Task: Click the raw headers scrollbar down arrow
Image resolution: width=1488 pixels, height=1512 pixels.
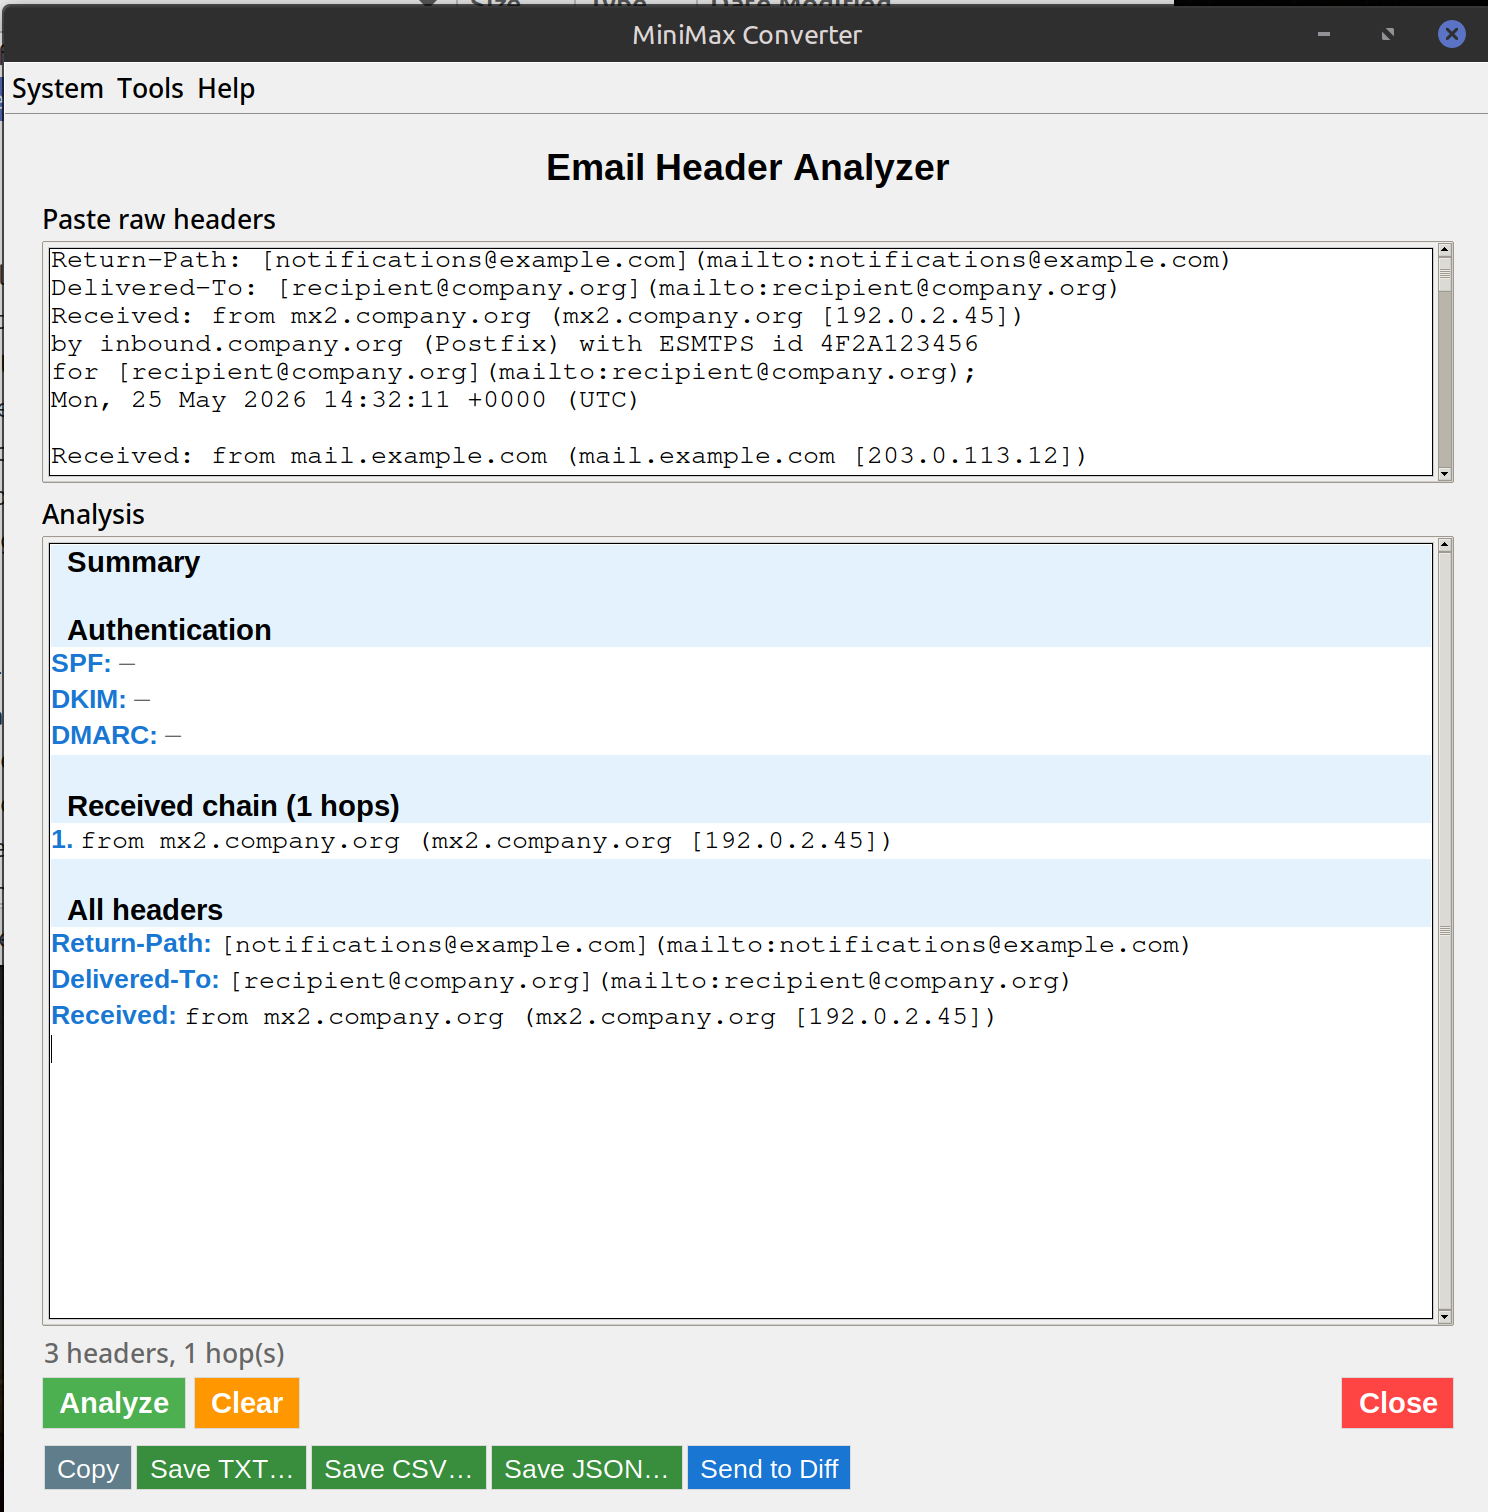Action: click(x=1445, y=474)
